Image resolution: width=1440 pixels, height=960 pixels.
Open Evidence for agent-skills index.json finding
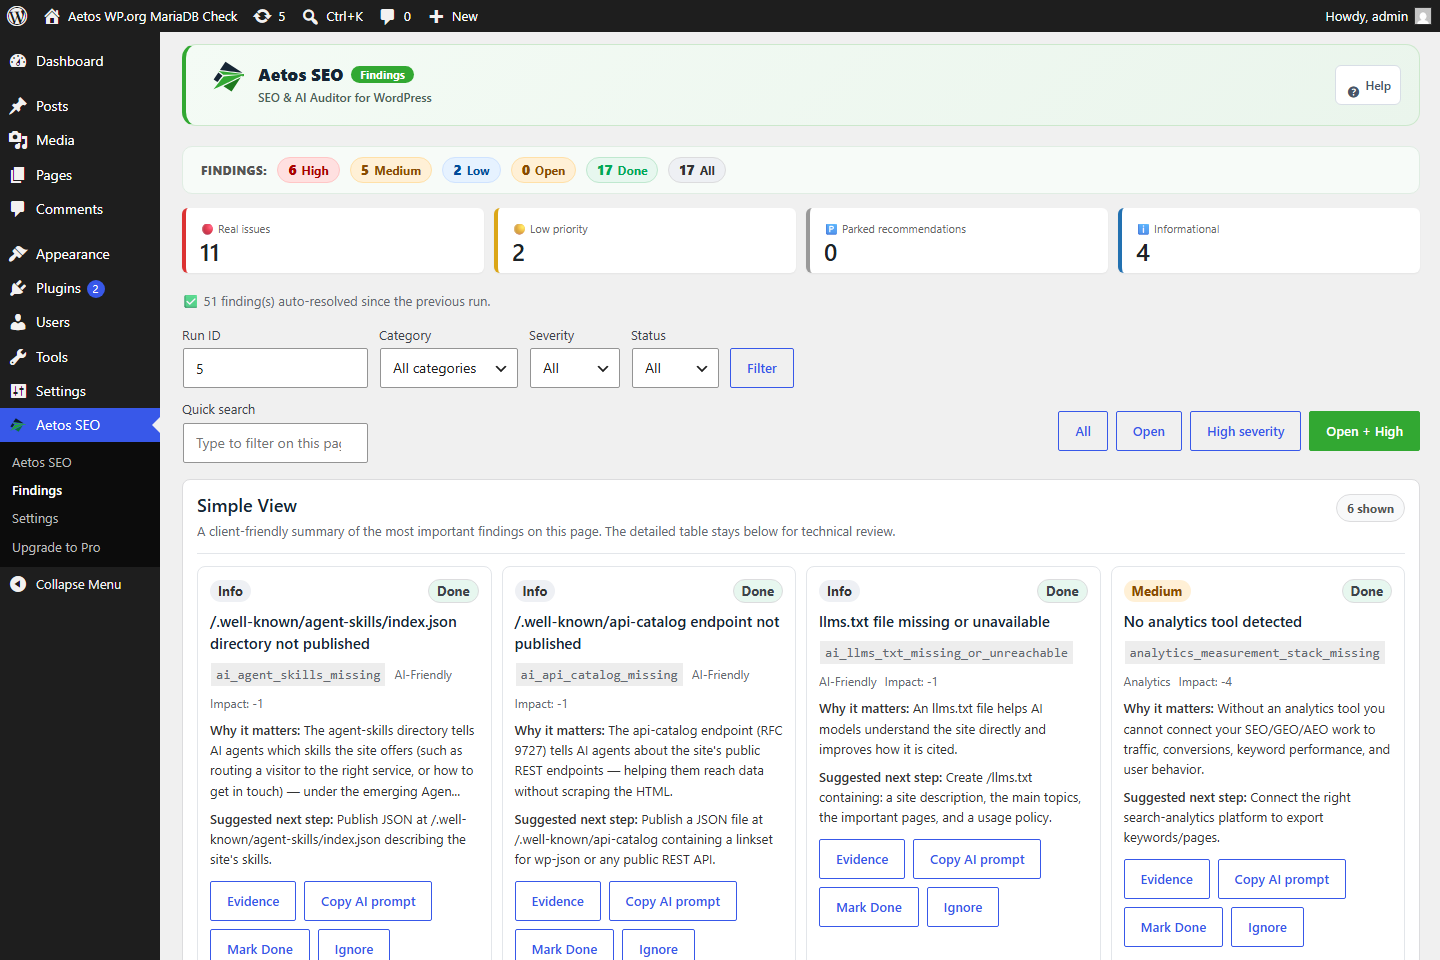[253, 901]
